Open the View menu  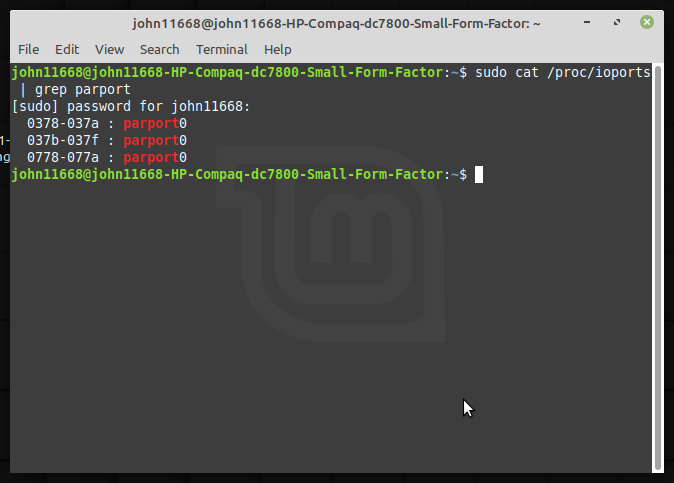pyautogui.click(x=110, y=50)
